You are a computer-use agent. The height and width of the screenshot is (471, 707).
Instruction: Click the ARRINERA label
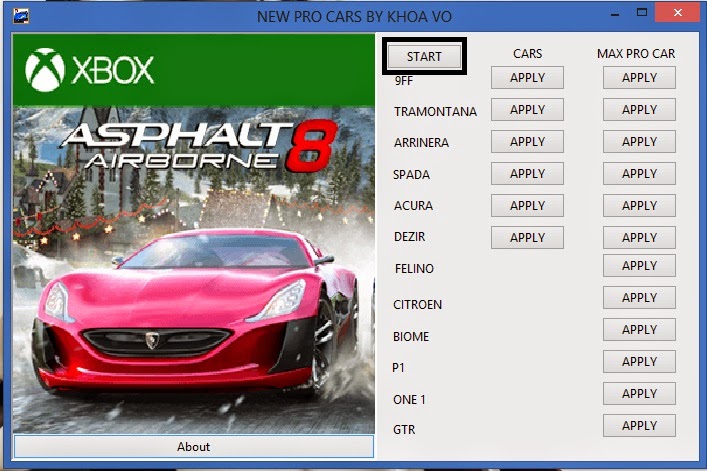click(421, 142)
